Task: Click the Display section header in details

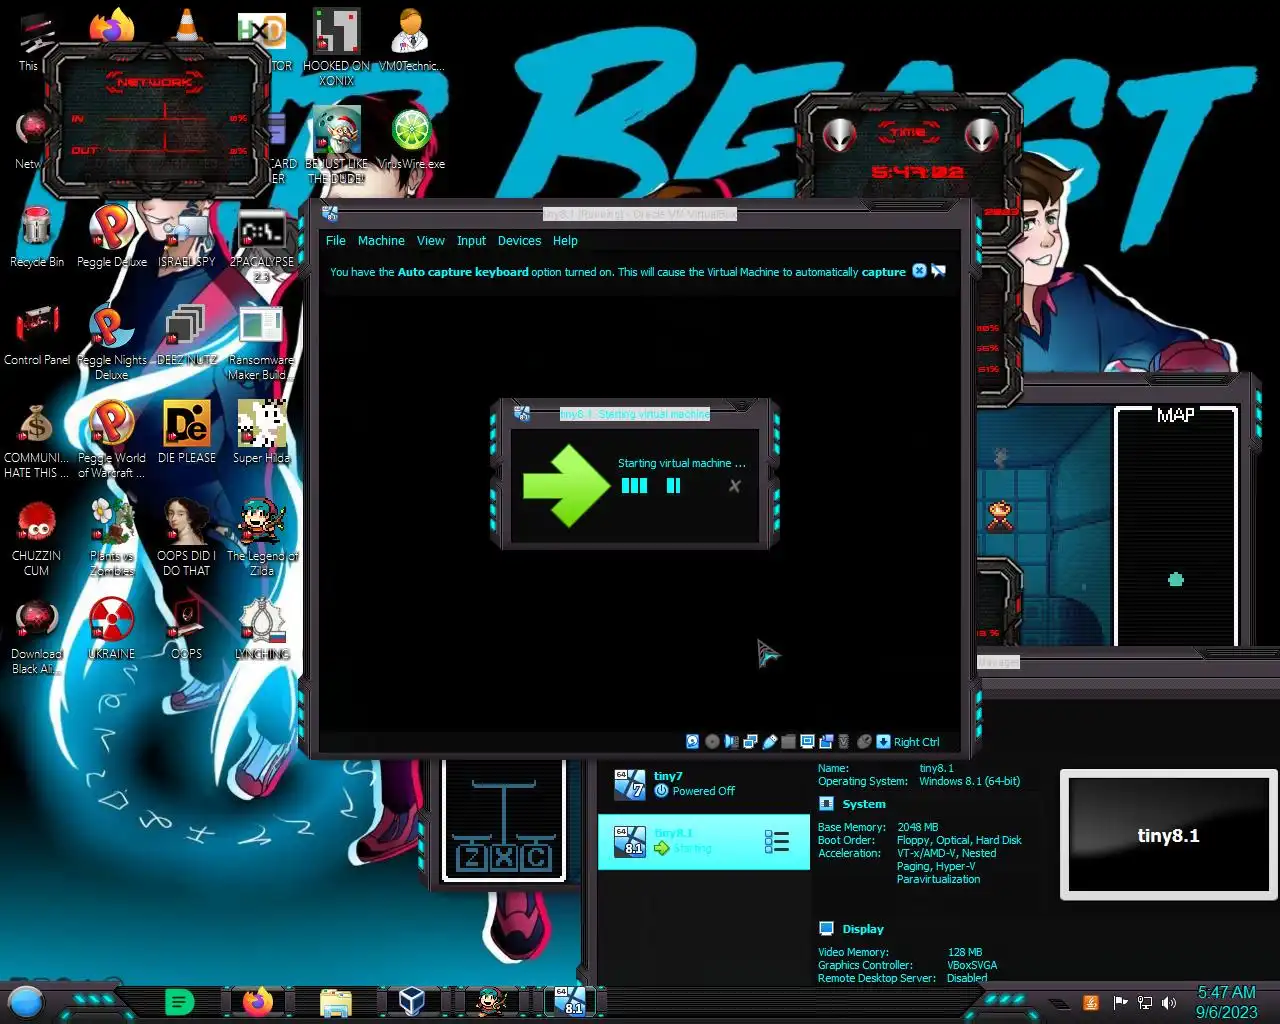Action: 863,929
